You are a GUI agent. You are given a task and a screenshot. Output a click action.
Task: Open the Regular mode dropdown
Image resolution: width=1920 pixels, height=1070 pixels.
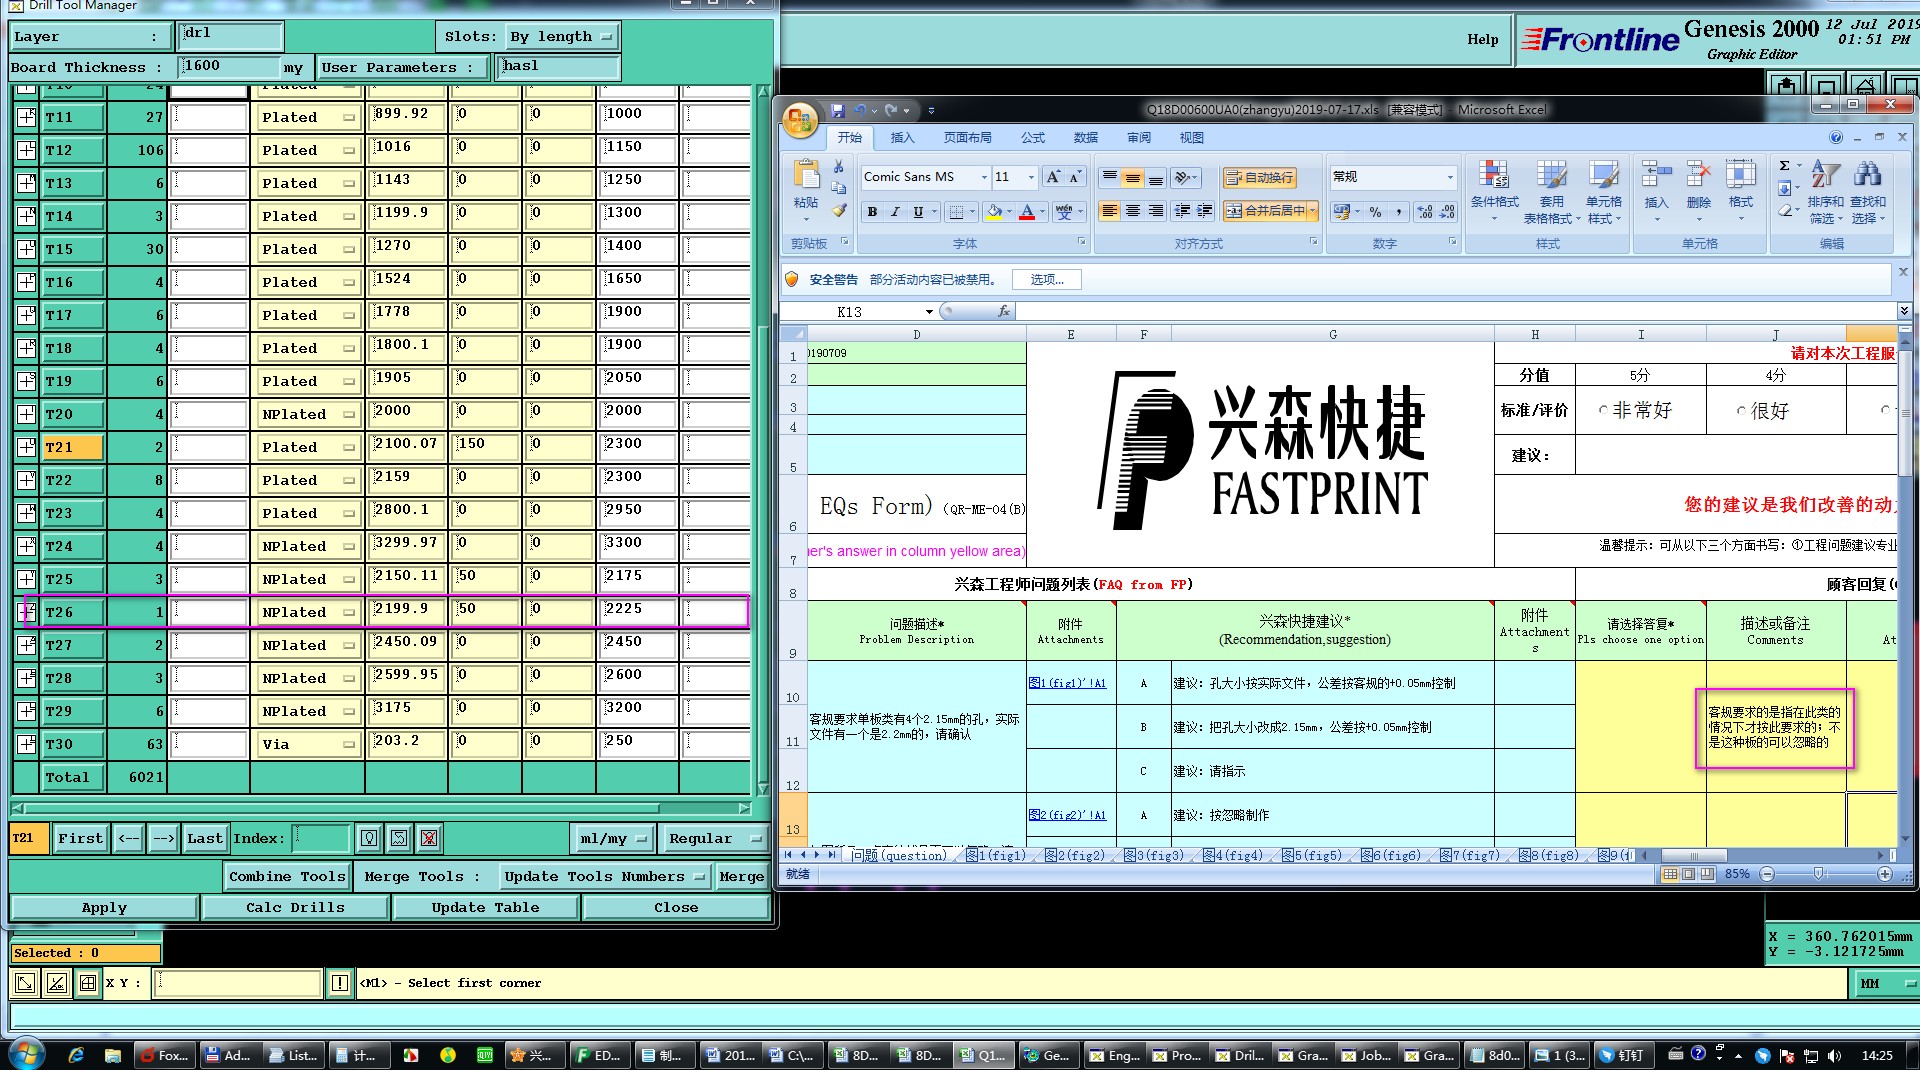(x=714, y=838)
